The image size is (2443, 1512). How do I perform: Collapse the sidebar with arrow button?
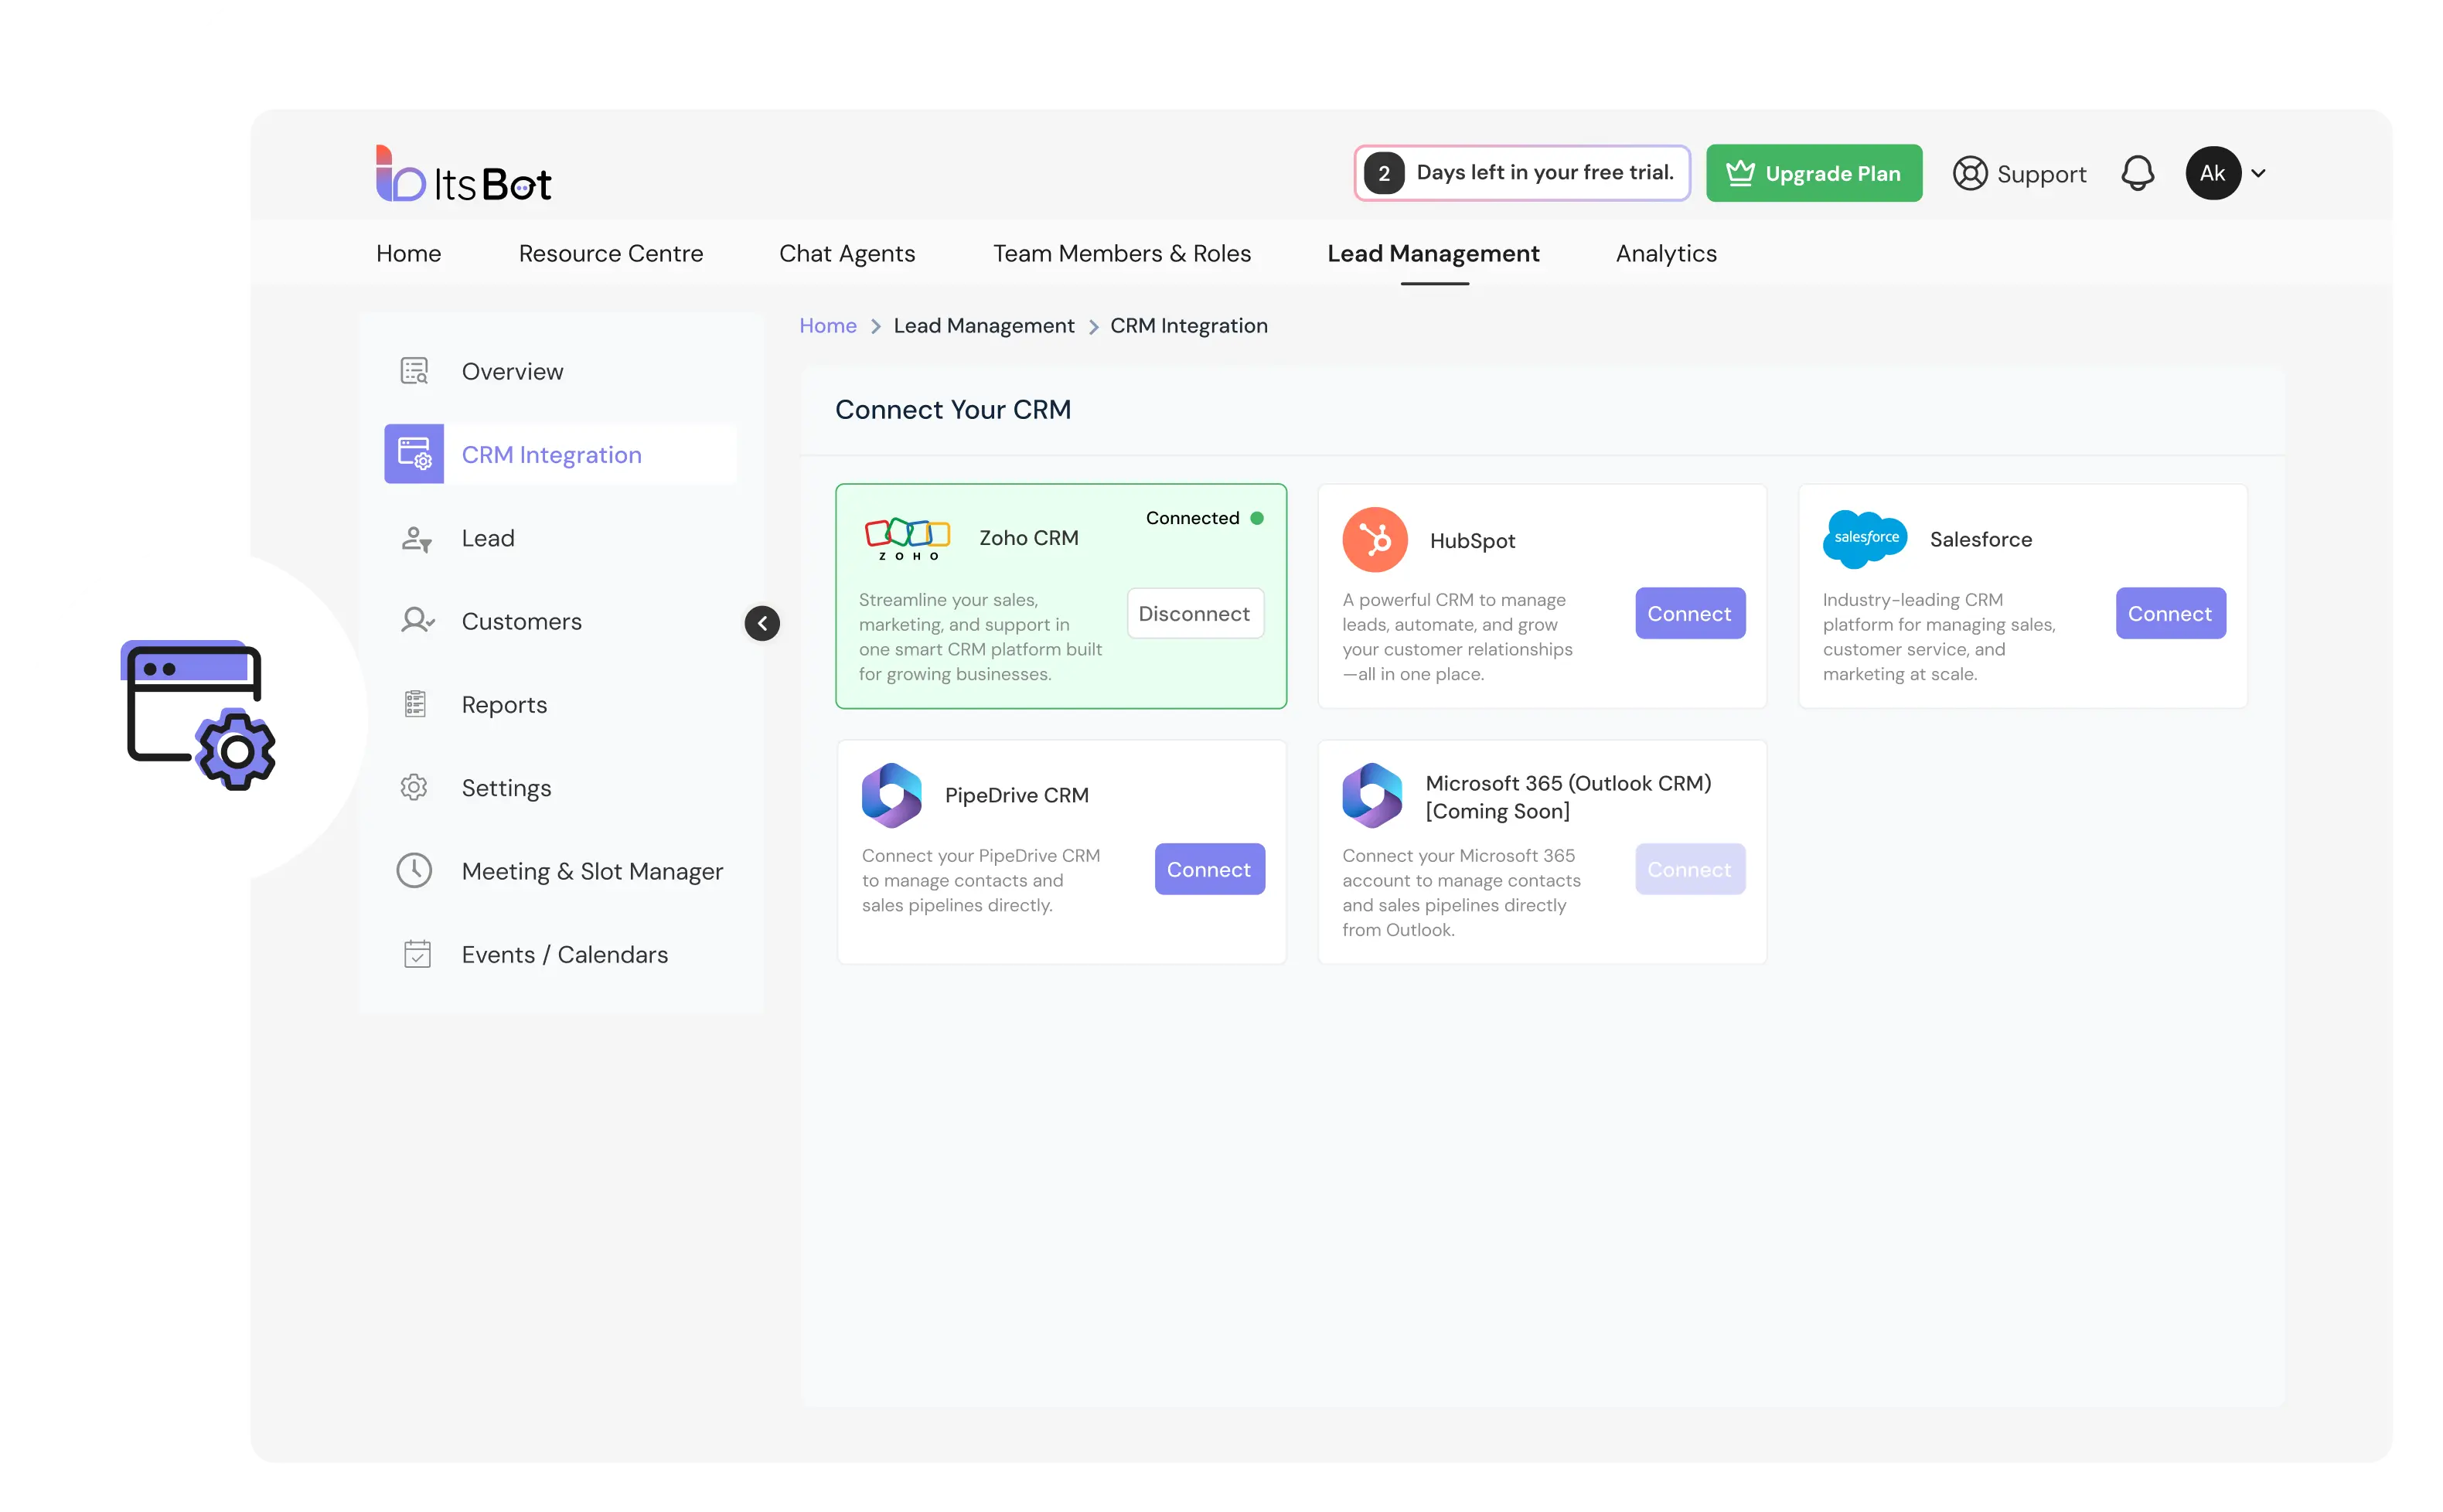(762, 623)
